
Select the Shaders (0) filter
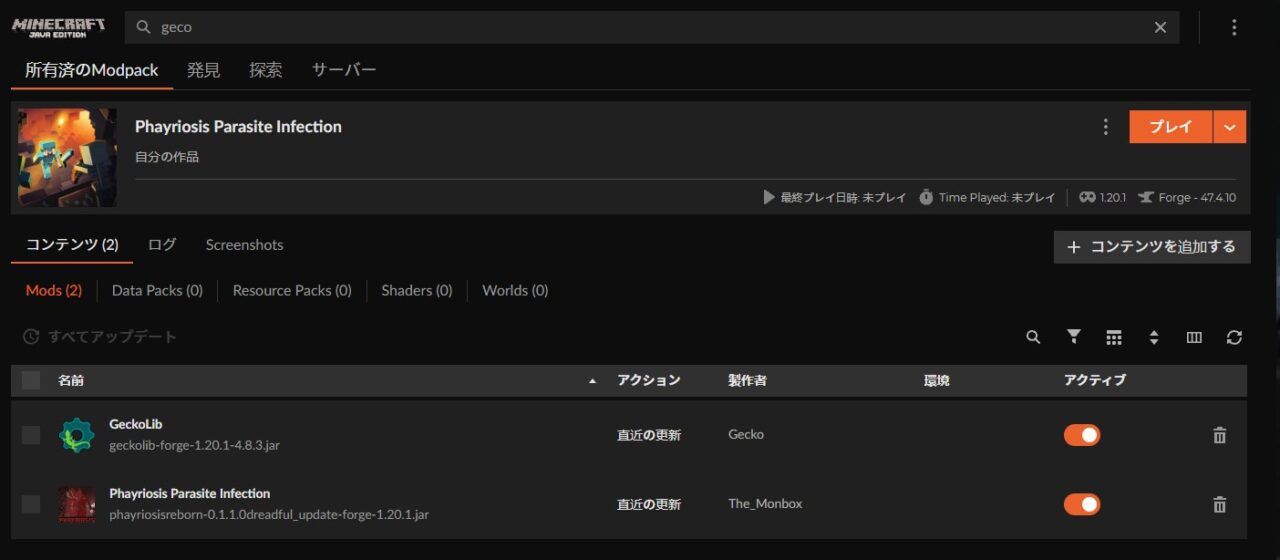point(417,290)
